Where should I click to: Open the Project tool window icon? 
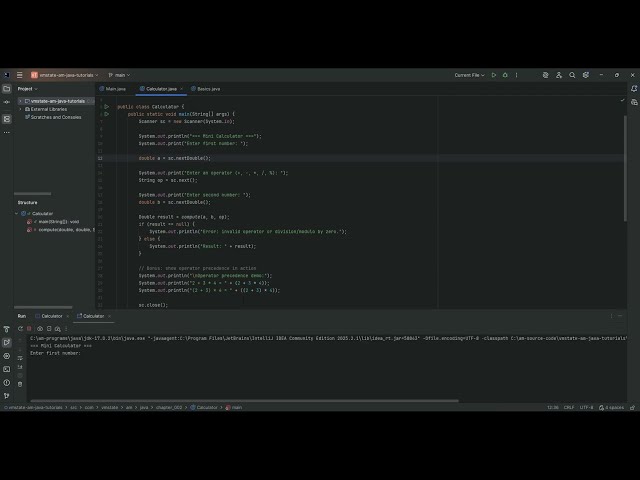(x=7, y=89)
